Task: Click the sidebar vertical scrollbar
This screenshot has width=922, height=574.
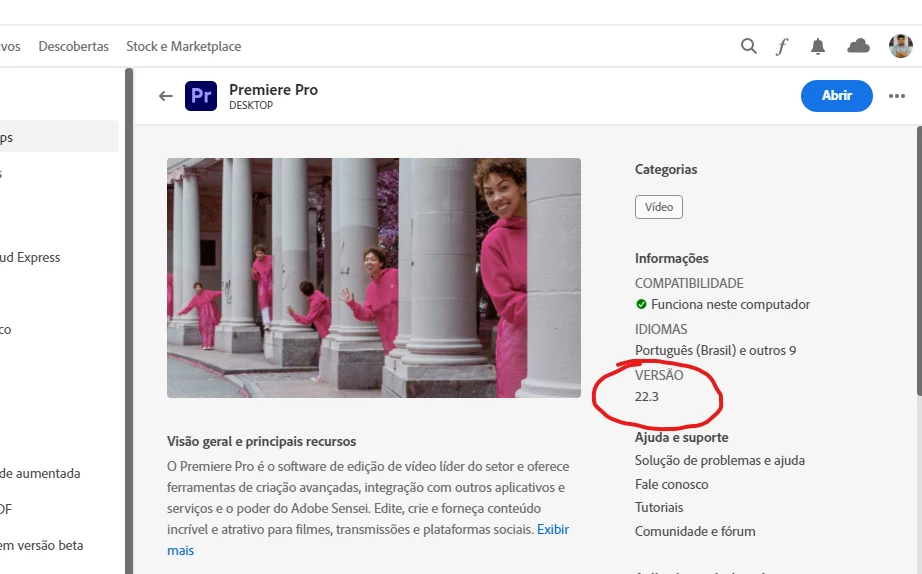Action: (x=129, y=321)
